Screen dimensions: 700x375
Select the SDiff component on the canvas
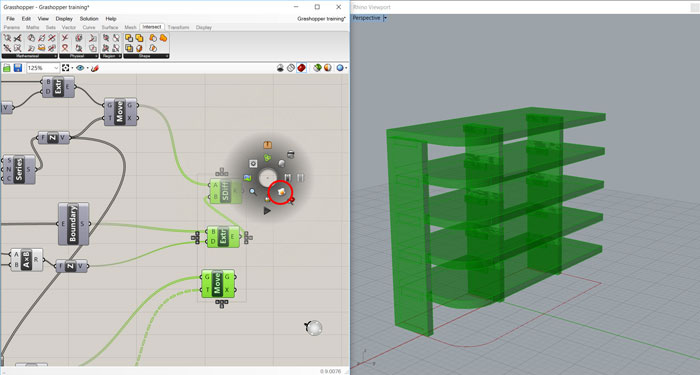pyautogui.click(x=225, y=191)
